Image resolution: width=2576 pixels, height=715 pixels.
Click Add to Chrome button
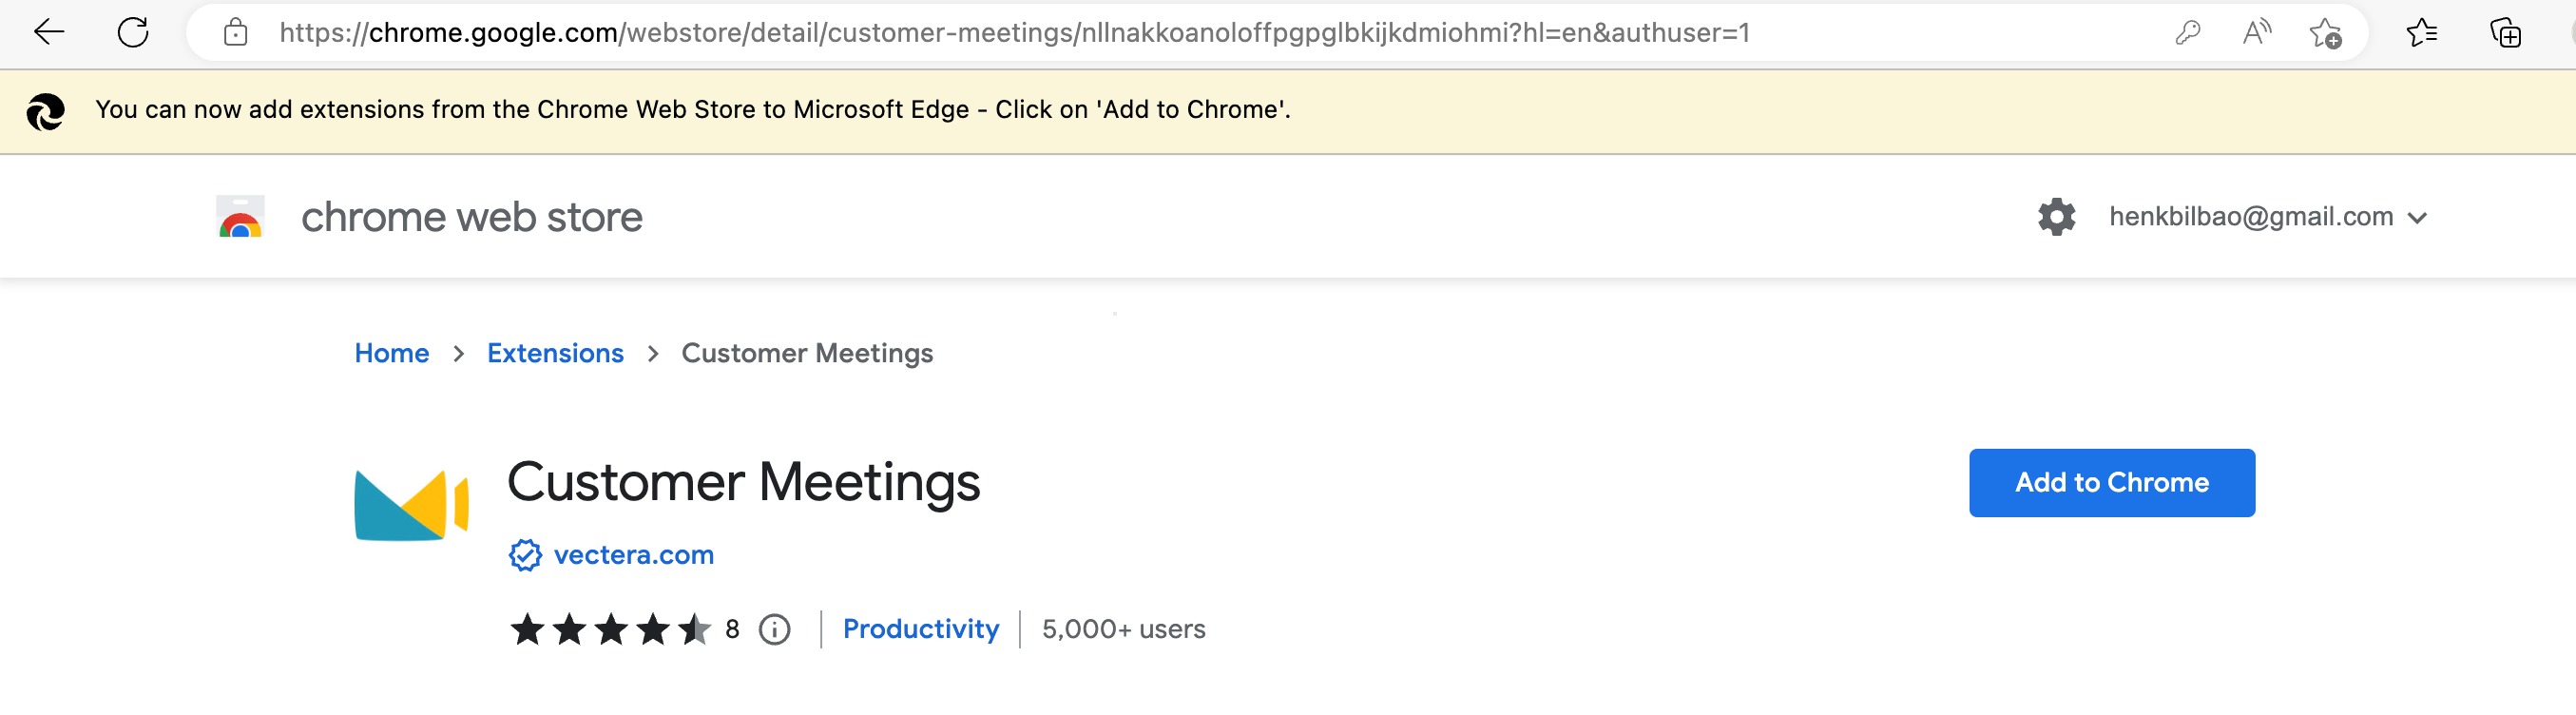(x=2111, y=483)
